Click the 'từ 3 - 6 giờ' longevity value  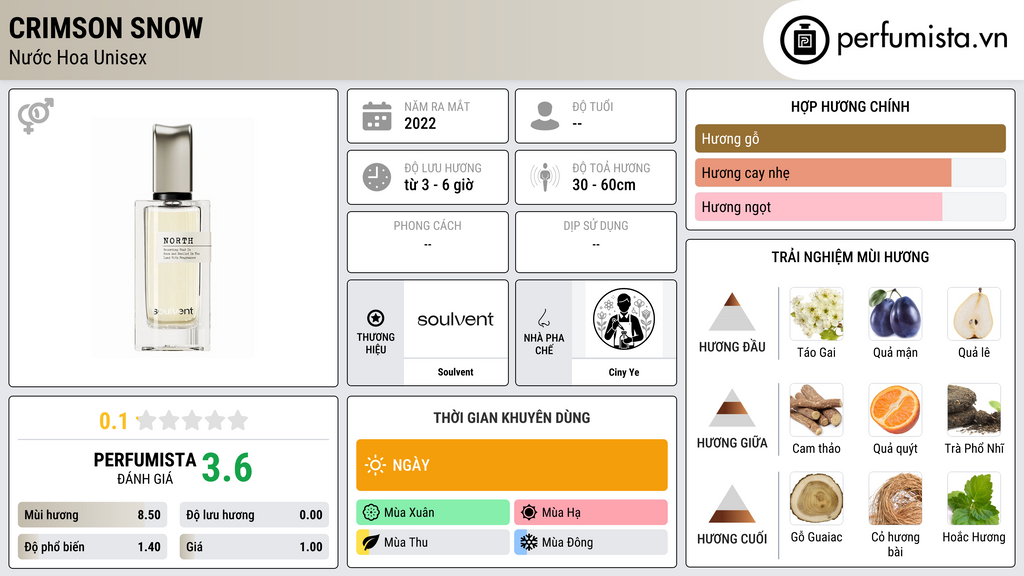coord(439,185)
